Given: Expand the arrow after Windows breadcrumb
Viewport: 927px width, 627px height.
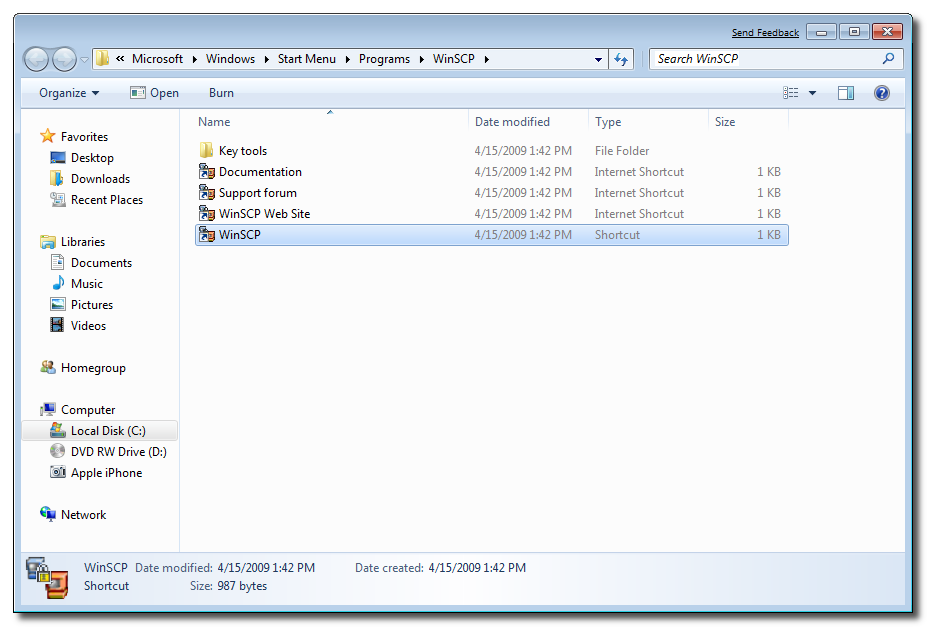Looking at the screenshot, I should (267, 59).
